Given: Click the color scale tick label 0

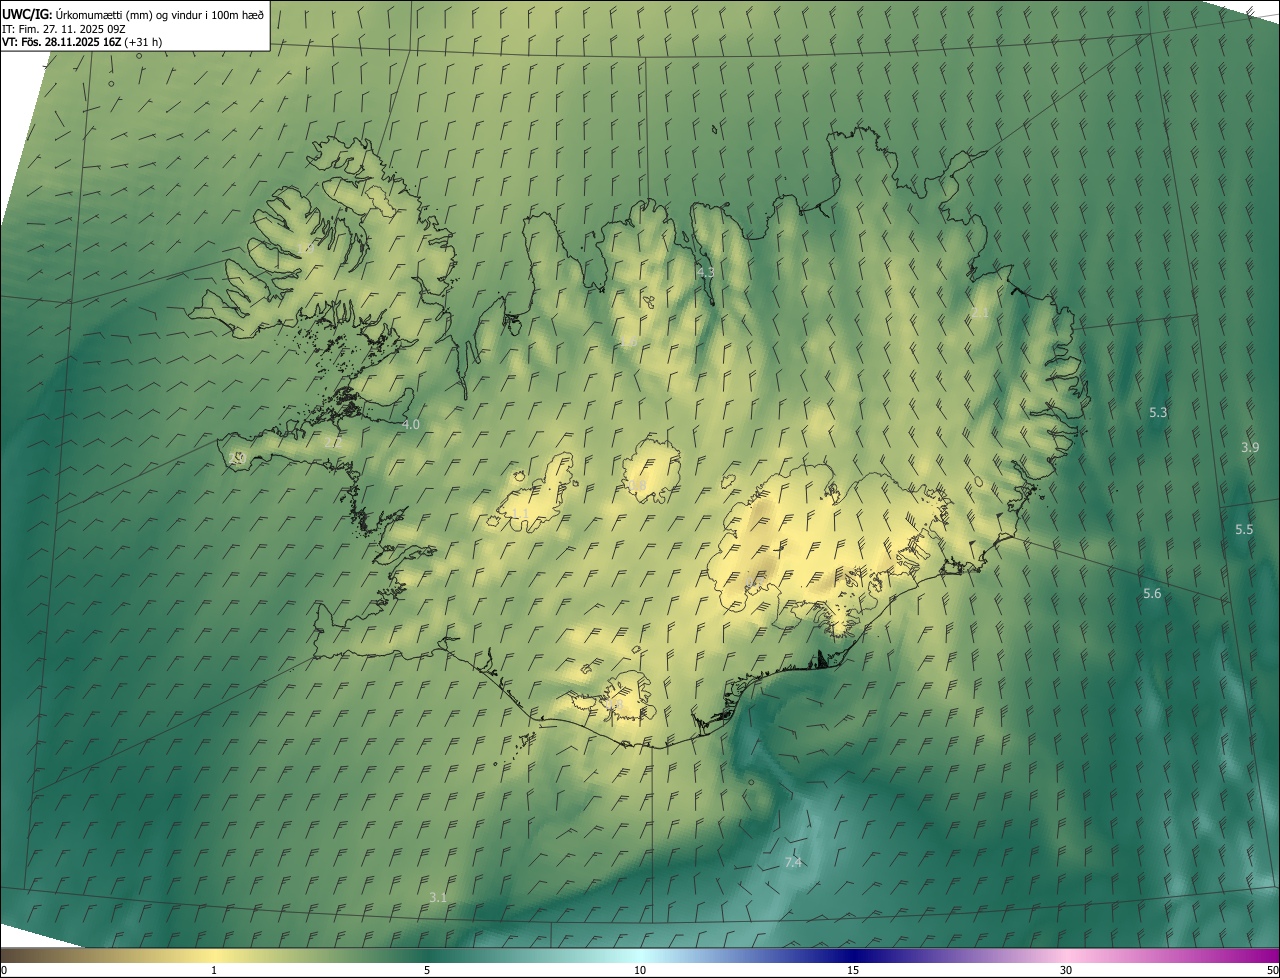Looking at the screenshot, I should [4, 970].
